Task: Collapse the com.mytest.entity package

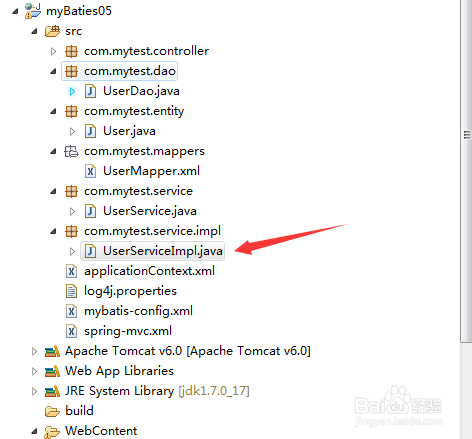Action: click(53, 112)
